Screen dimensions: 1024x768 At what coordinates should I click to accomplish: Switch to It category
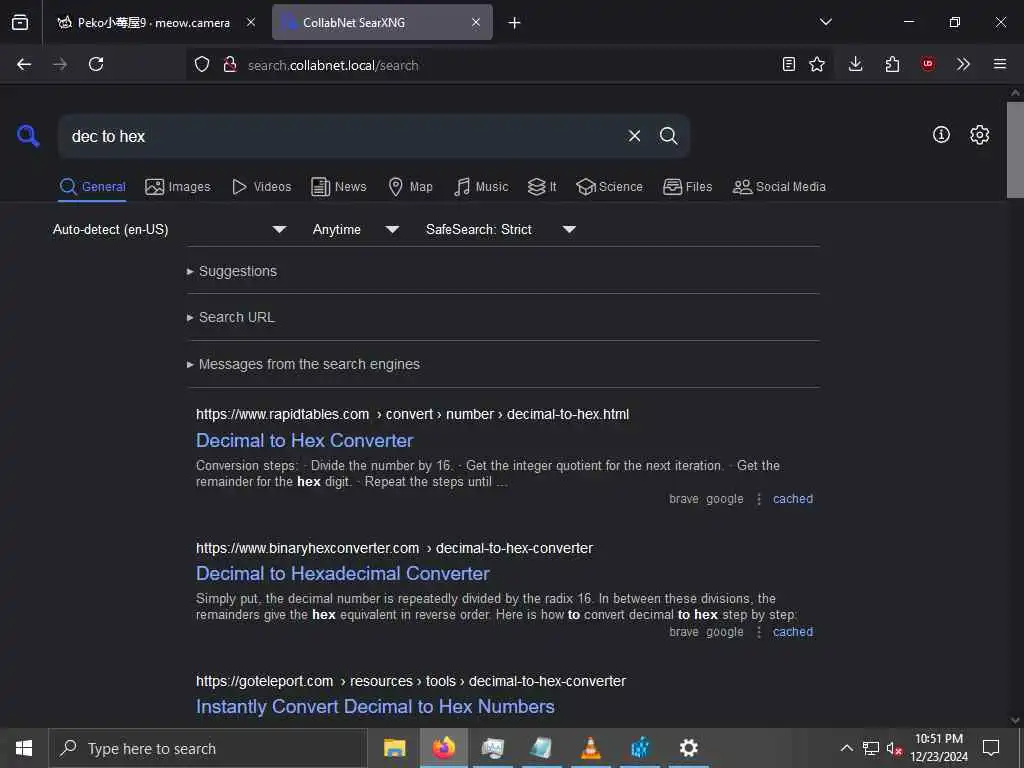[x=542, y=187]
